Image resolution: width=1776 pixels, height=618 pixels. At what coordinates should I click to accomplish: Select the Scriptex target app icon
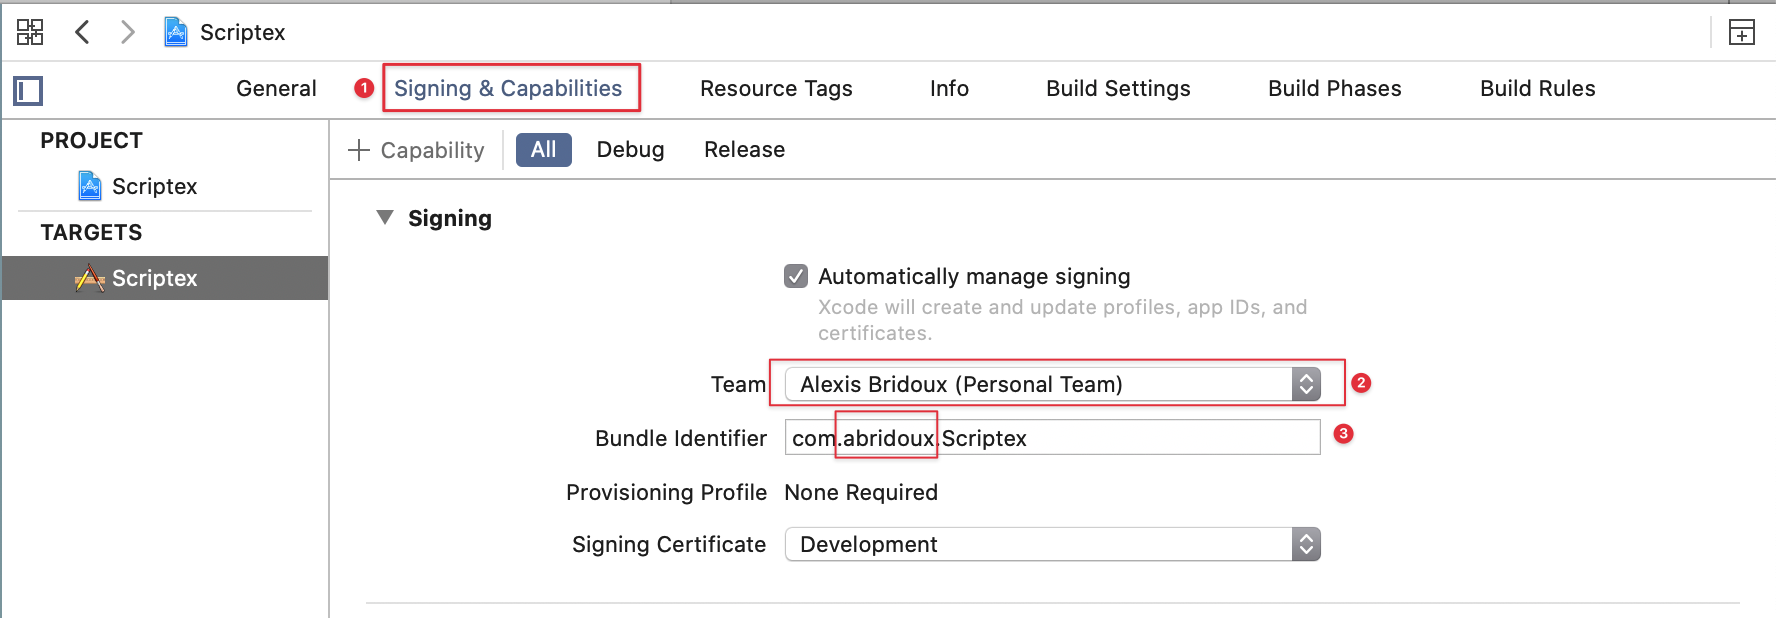tap(90, 278)
